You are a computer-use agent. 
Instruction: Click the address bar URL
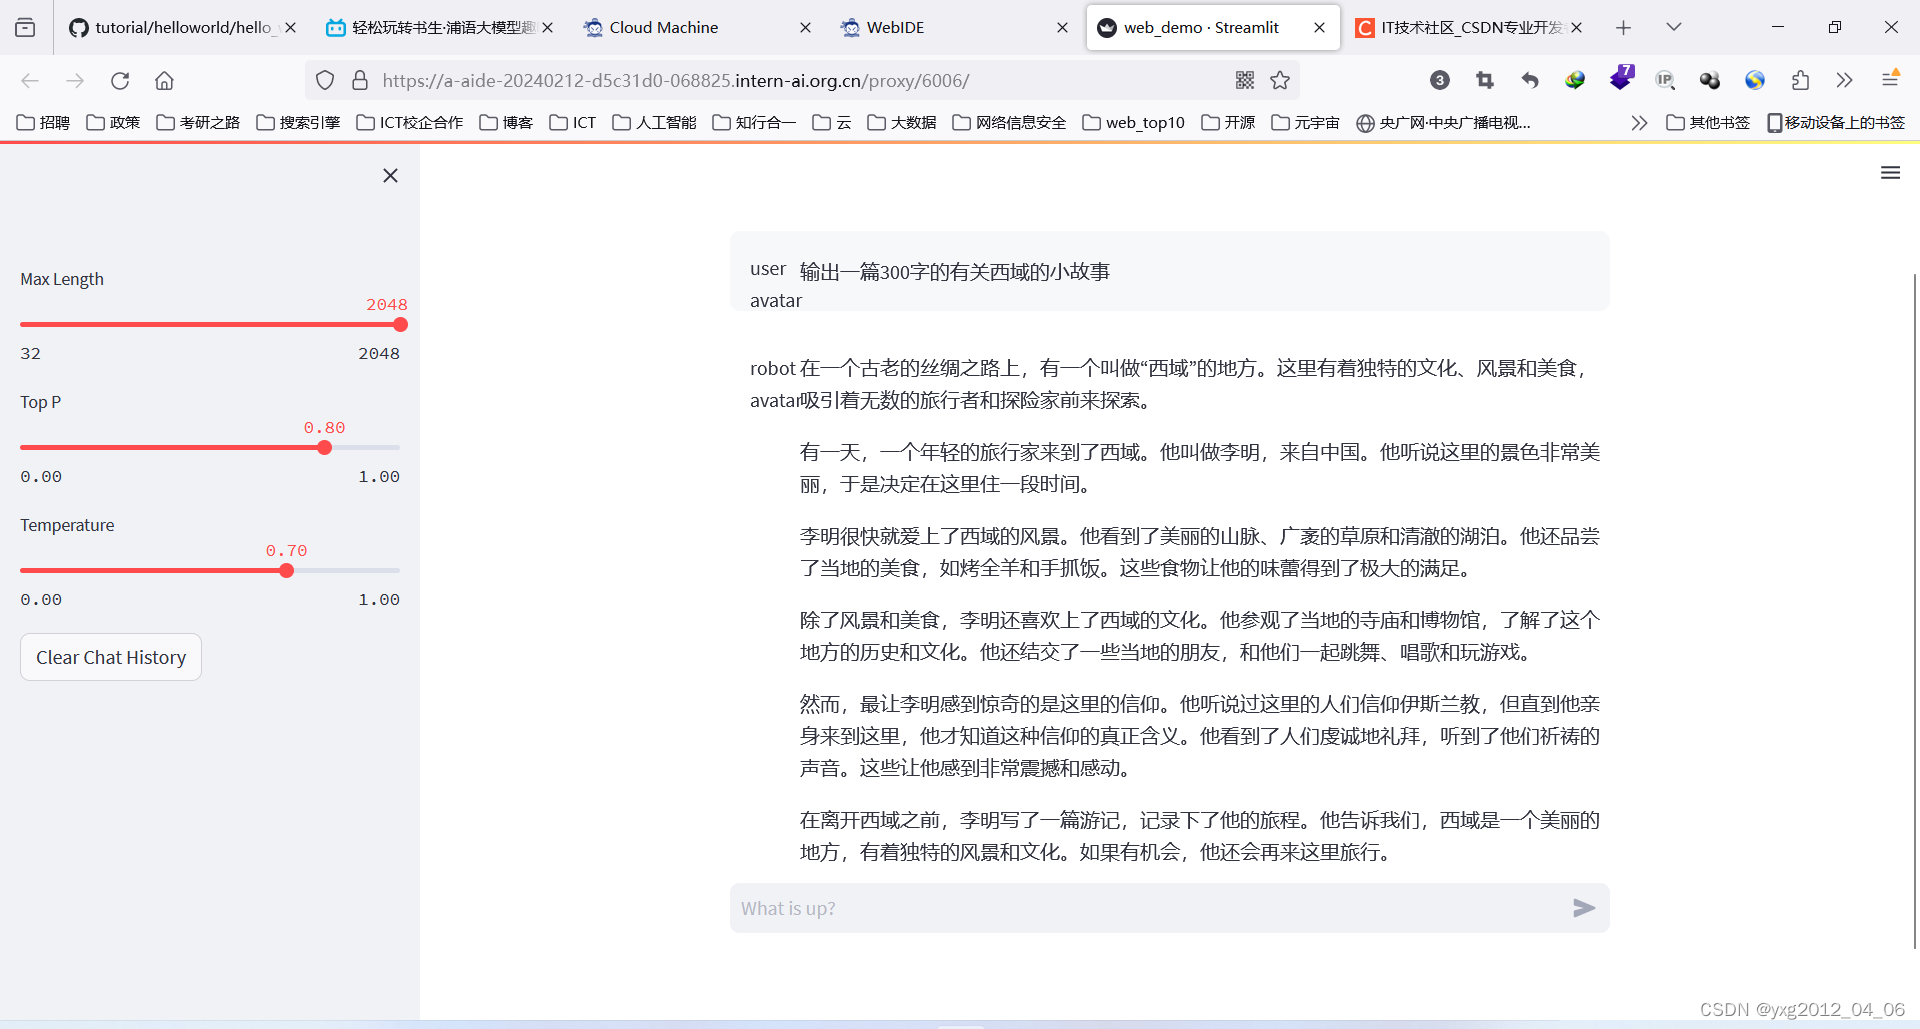675,81
